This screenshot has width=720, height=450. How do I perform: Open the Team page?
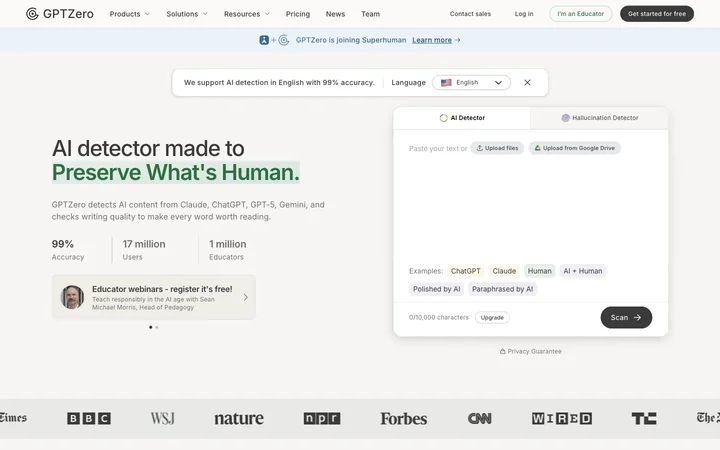[370, 14]
